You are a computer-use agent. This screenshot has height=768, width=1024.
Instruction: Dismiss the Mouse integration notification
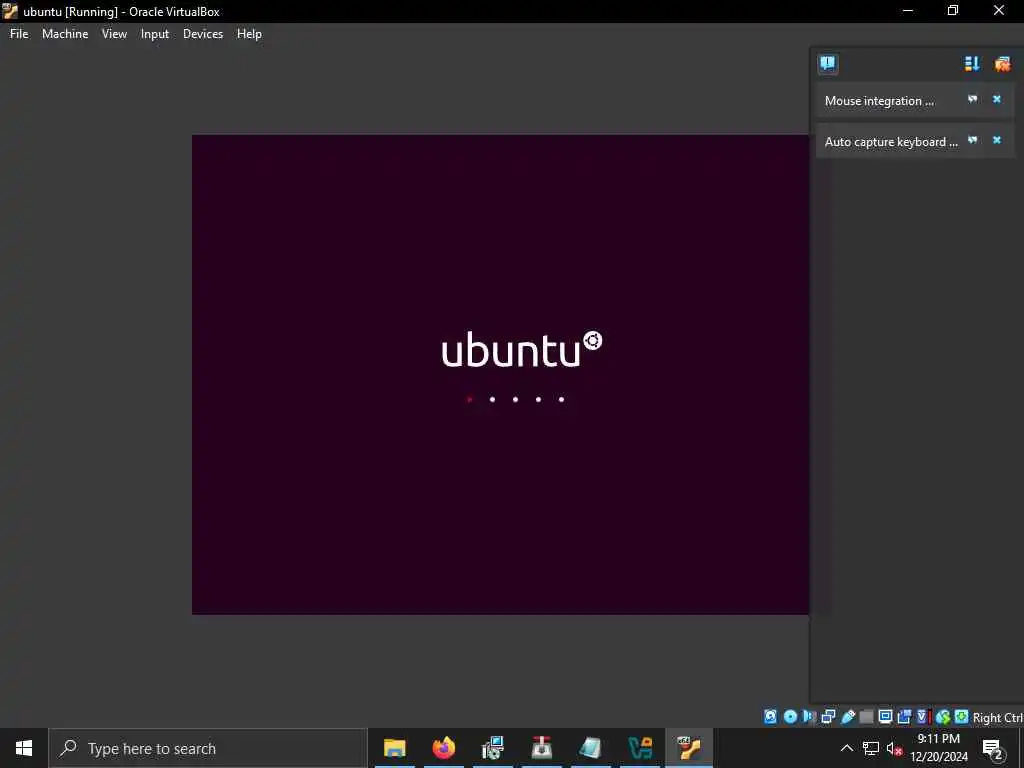(x=997, y=99)
